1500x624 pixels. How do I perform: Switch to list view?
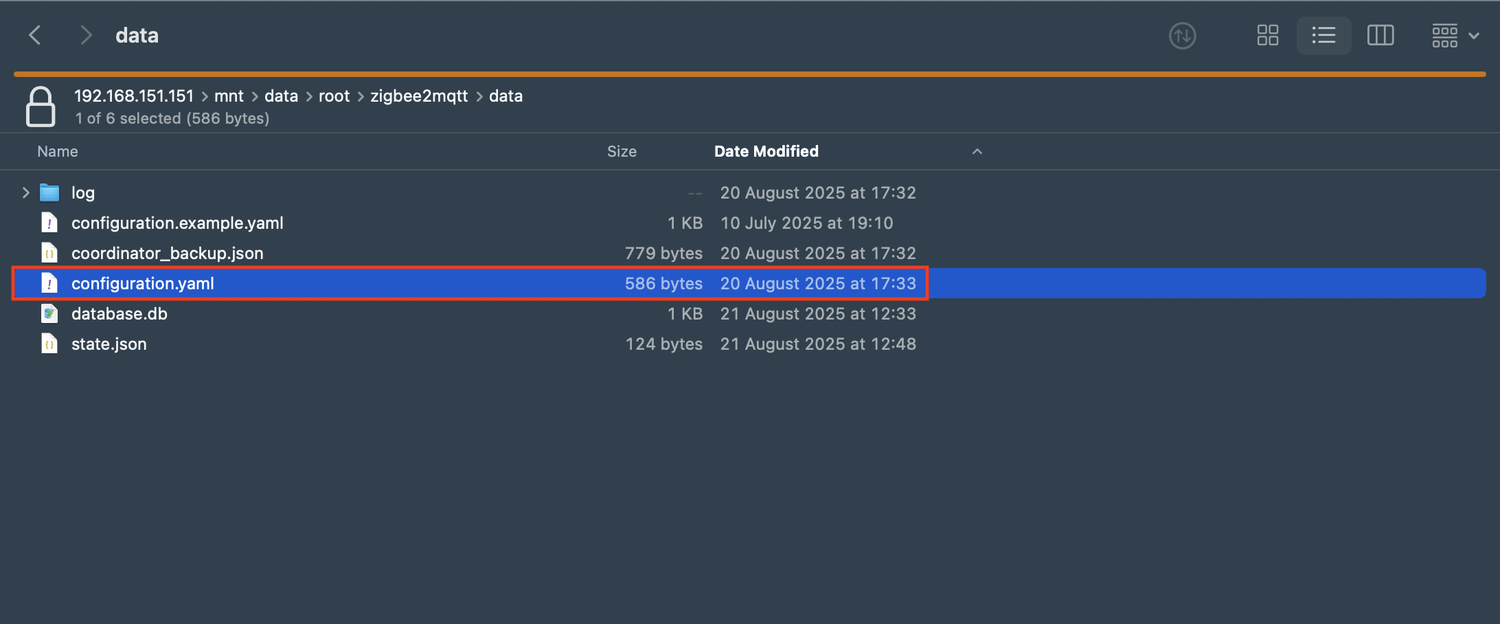tap(1323, 36)
